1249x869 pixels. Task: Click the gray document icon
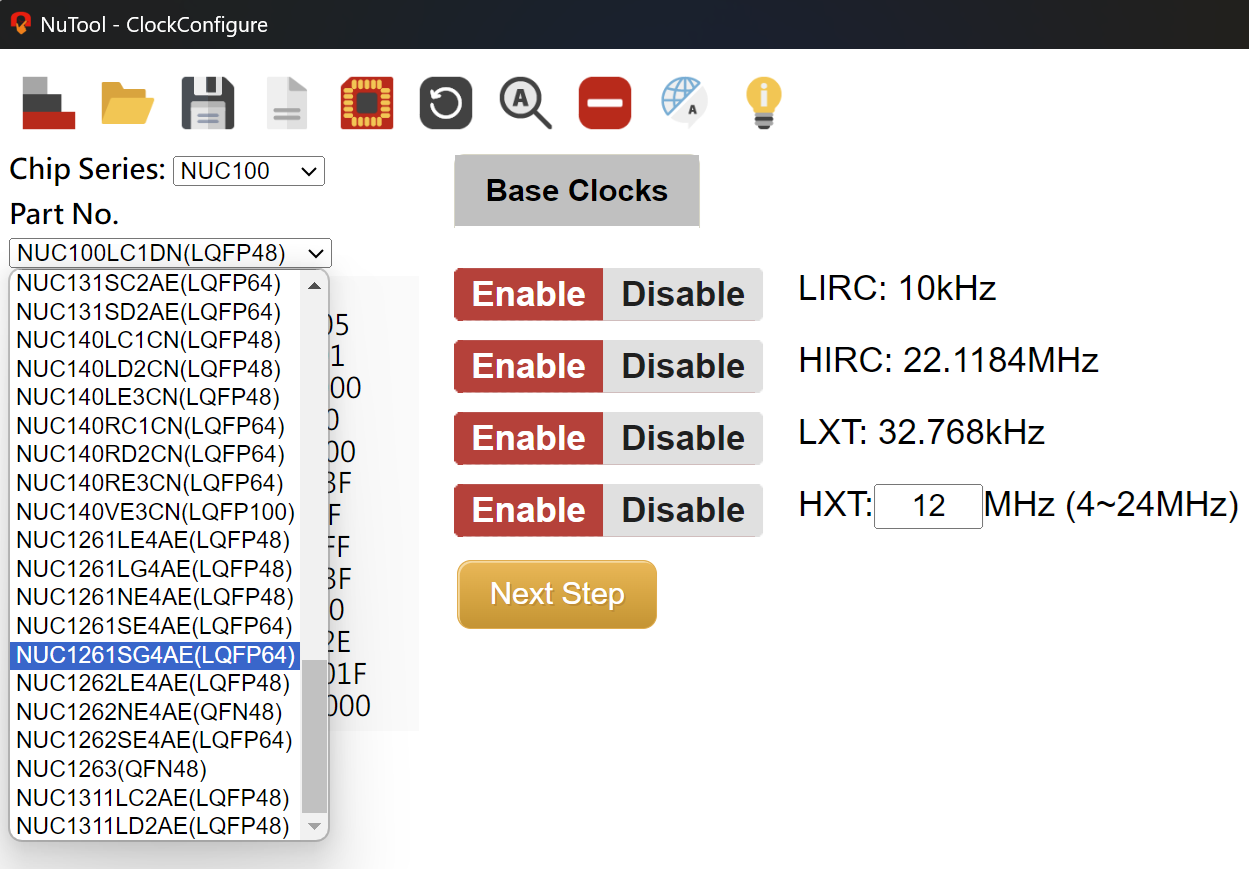coord(287,103)
